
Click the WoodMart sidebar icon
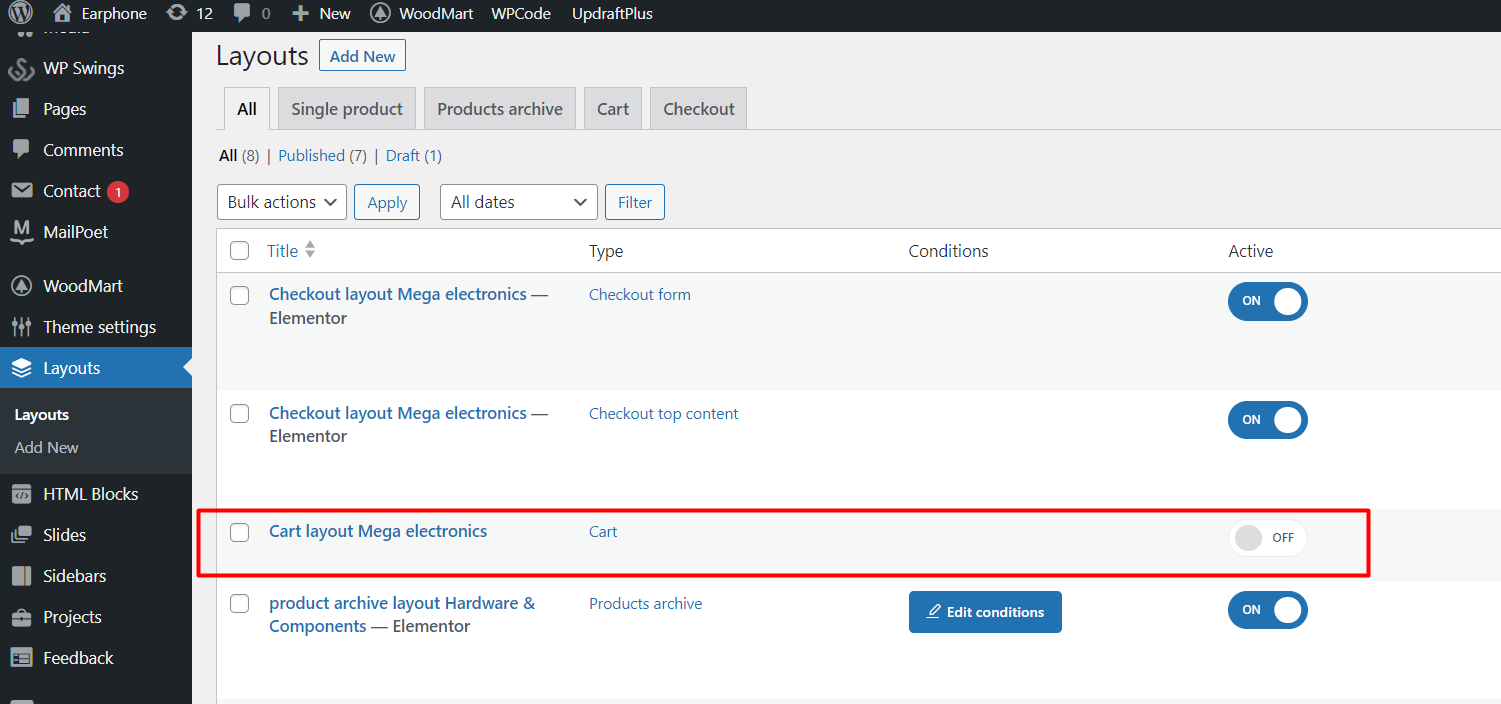point(22,286)
